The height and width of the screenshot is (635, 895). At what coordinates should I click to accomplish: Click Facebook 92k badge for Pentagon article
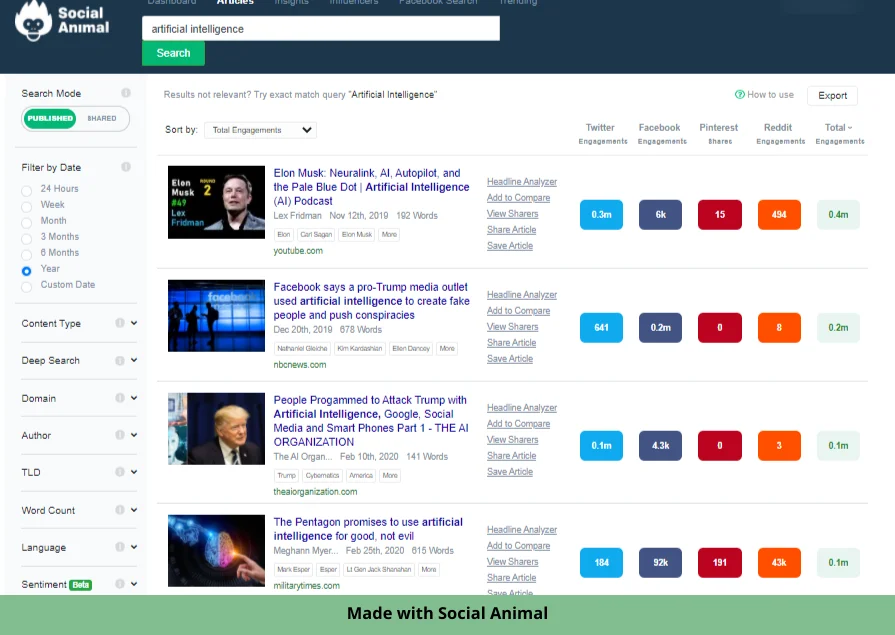660,562
